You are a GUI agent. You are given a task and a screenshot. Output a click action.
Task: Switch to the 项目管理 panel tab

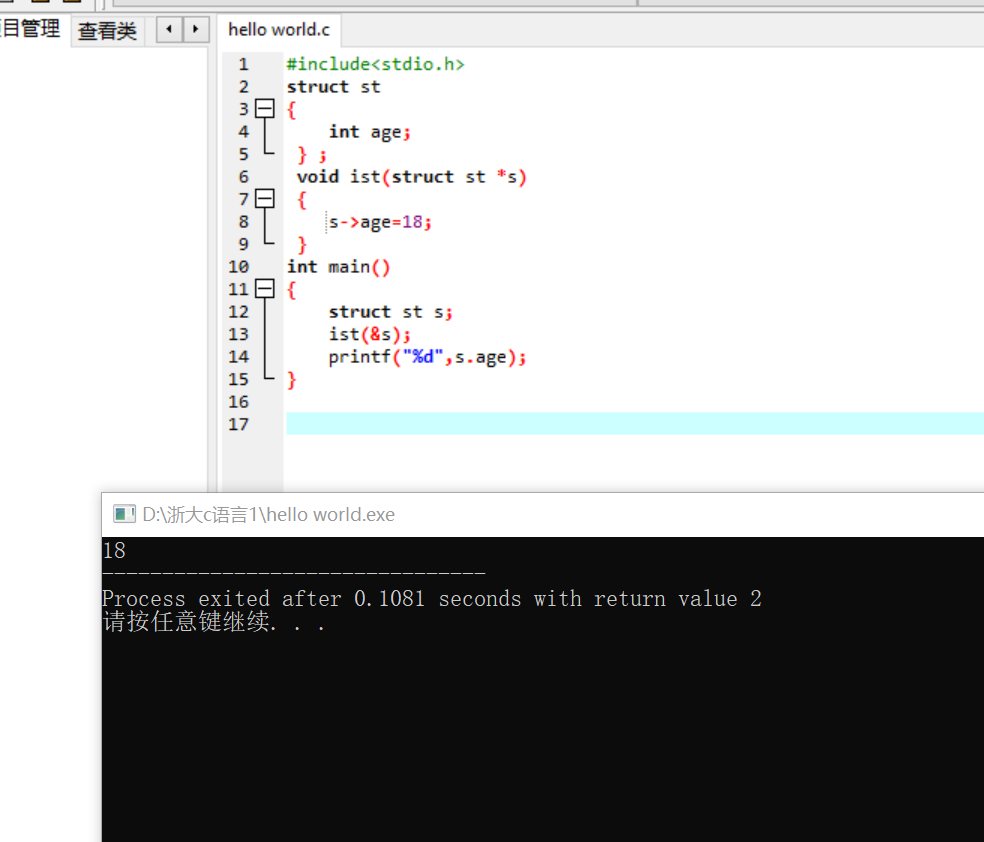31,29
